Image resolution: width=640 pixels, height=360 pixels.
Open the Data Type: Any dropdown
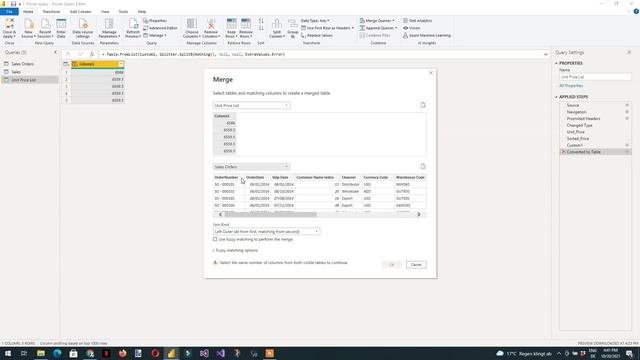[x=315, y=20]
